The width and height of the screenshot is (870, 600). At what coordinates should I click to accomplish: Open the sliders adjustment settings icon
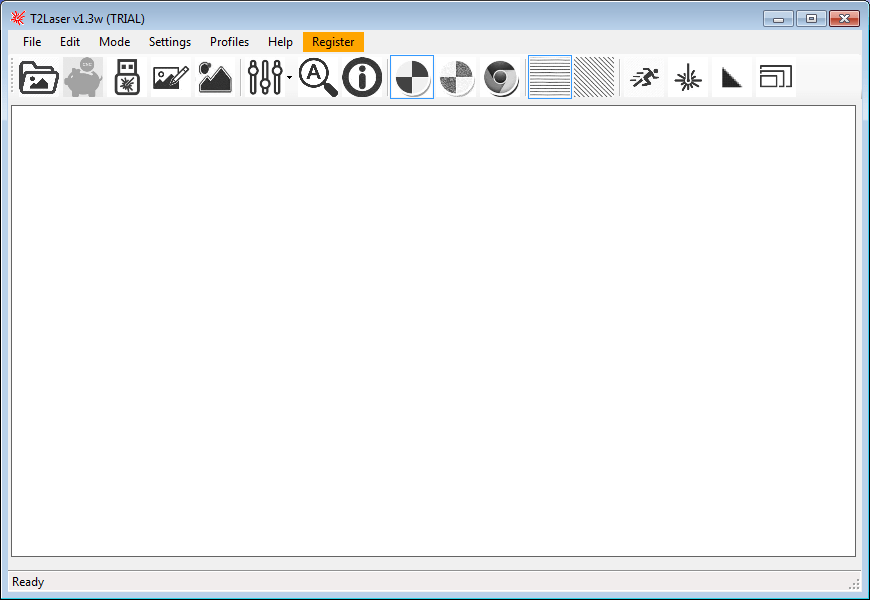(265, 77)
